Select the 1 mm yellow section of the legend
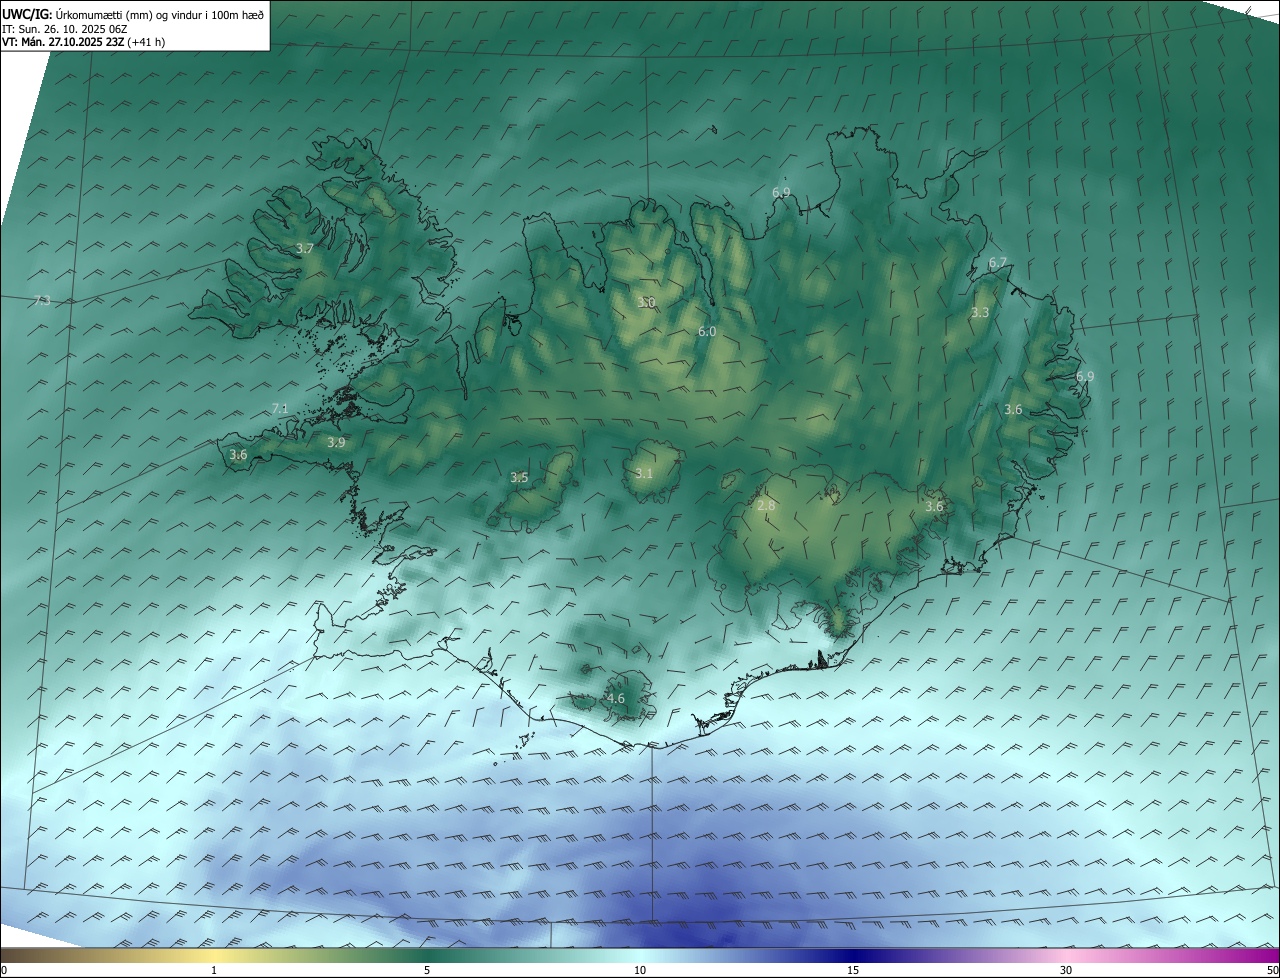Viewport: 1280px width, 978px height. [214, 957]
